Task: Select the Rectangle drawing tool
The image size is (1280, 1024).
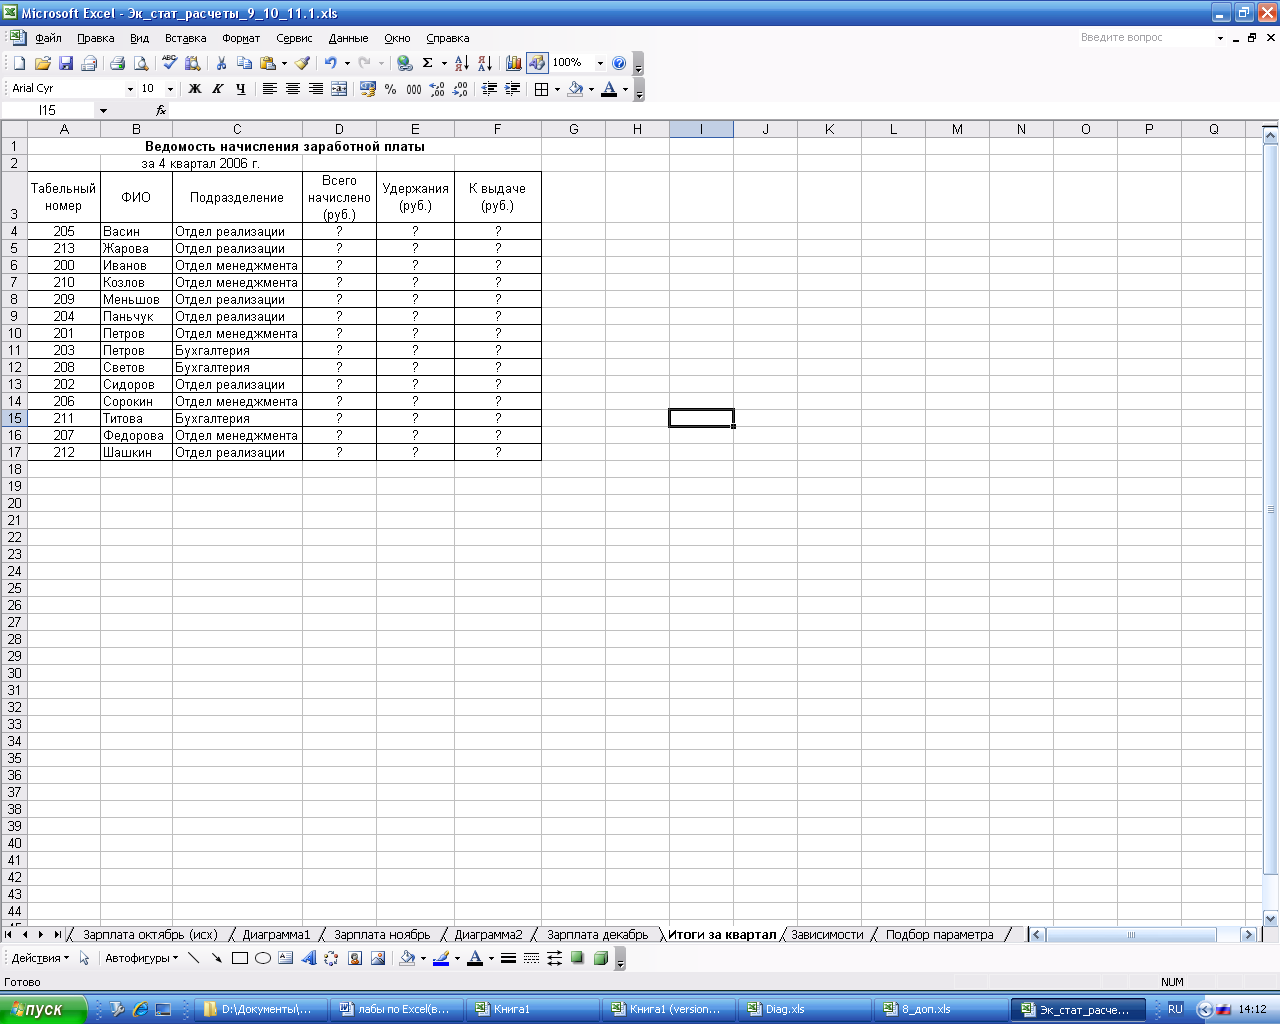Action: pyautogui.click(x=240, y=958)
